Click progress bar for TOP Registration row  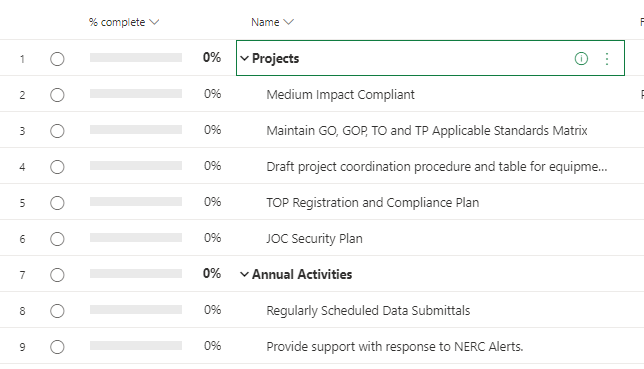pyautogui.click(x=136, y=201)
